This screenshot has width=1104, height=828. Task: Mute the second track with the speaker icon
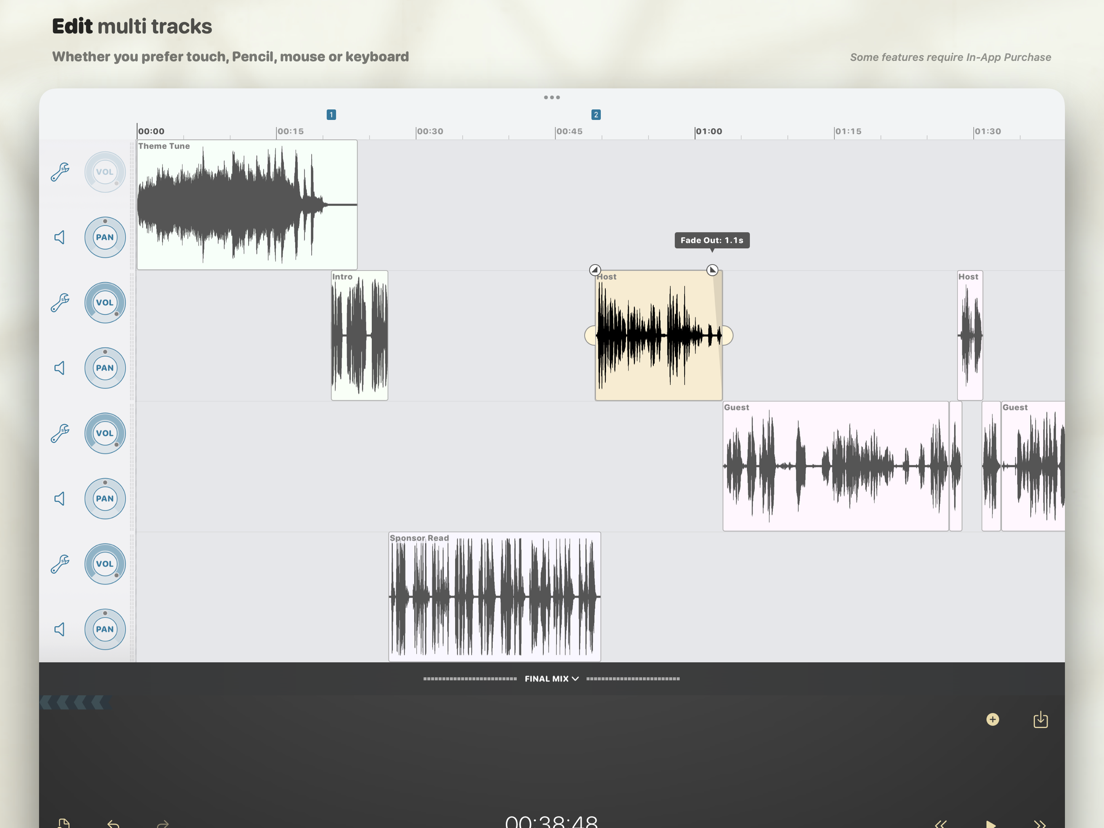[59, 237]
